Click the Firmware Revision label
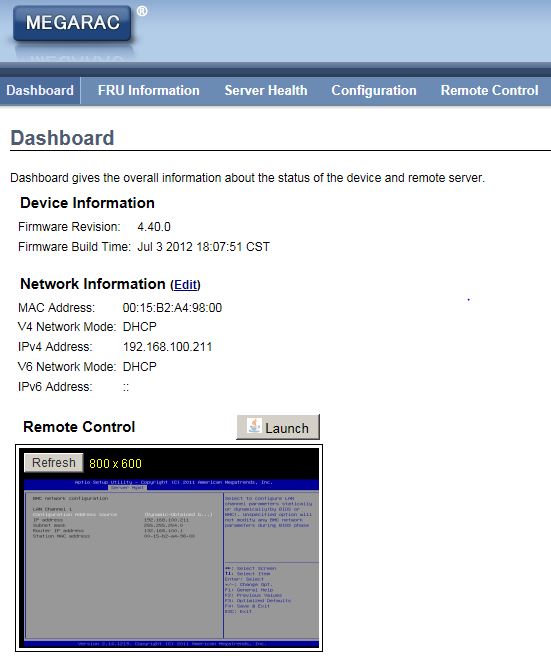The width and height of the screenshot is (551, 666). [x=69, y=227]
